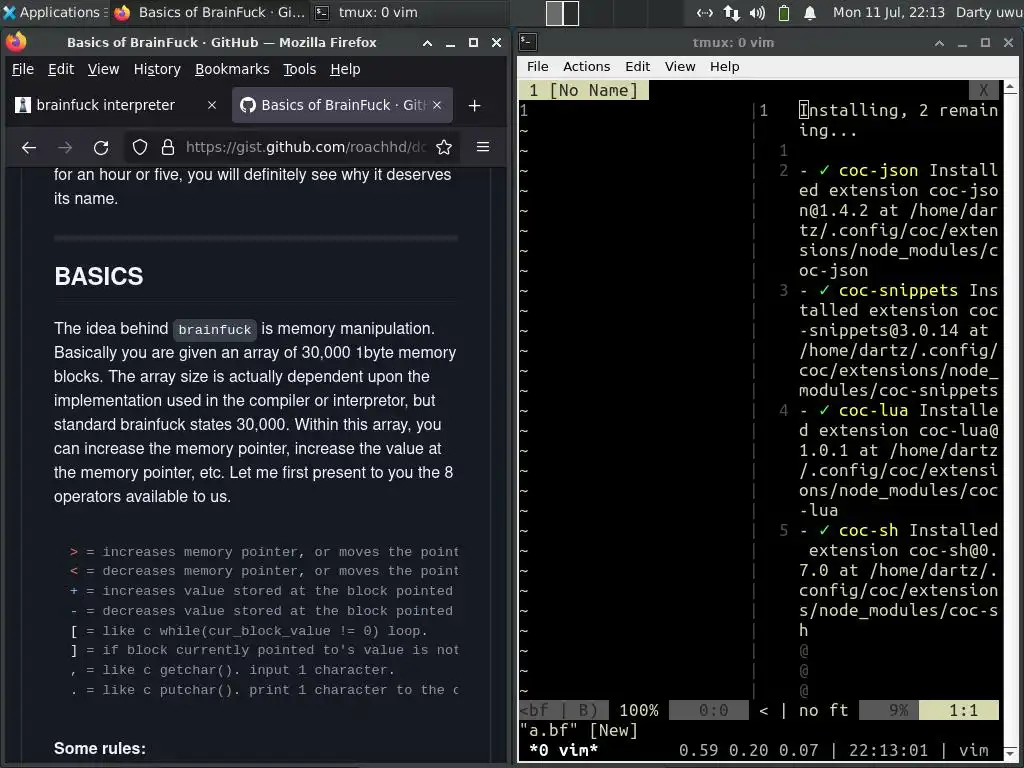Click the network transfer arrows tray icon

[x=731, y=12]
